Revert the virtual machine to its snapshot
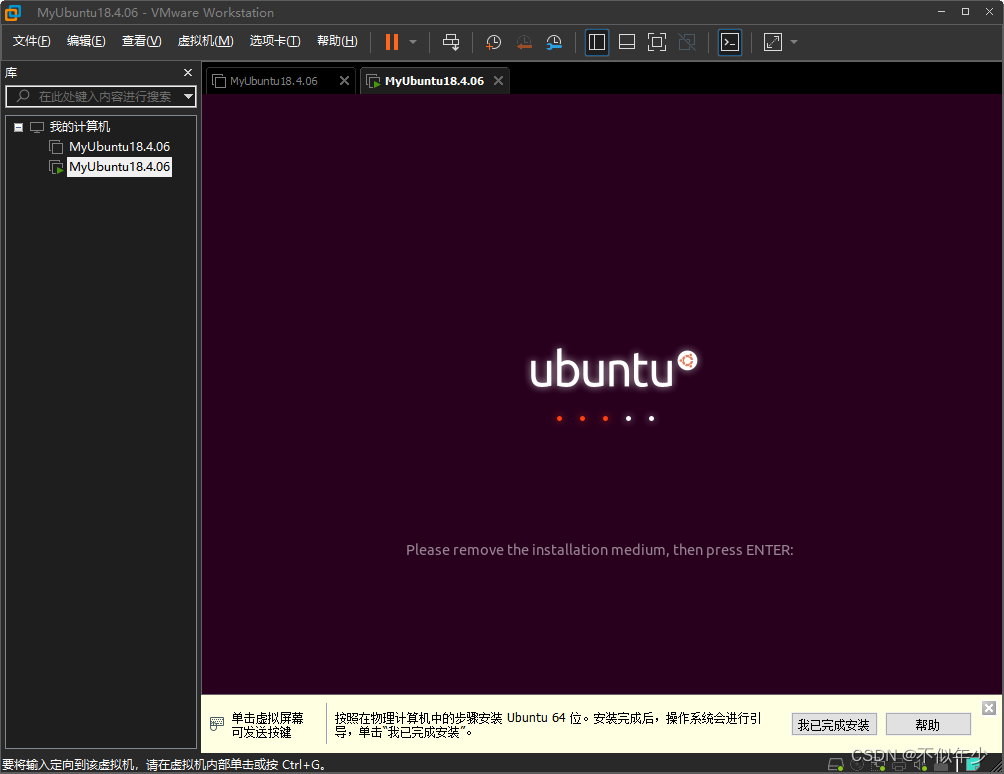This screenshot has width=1004, height=774. pos(524,42)
